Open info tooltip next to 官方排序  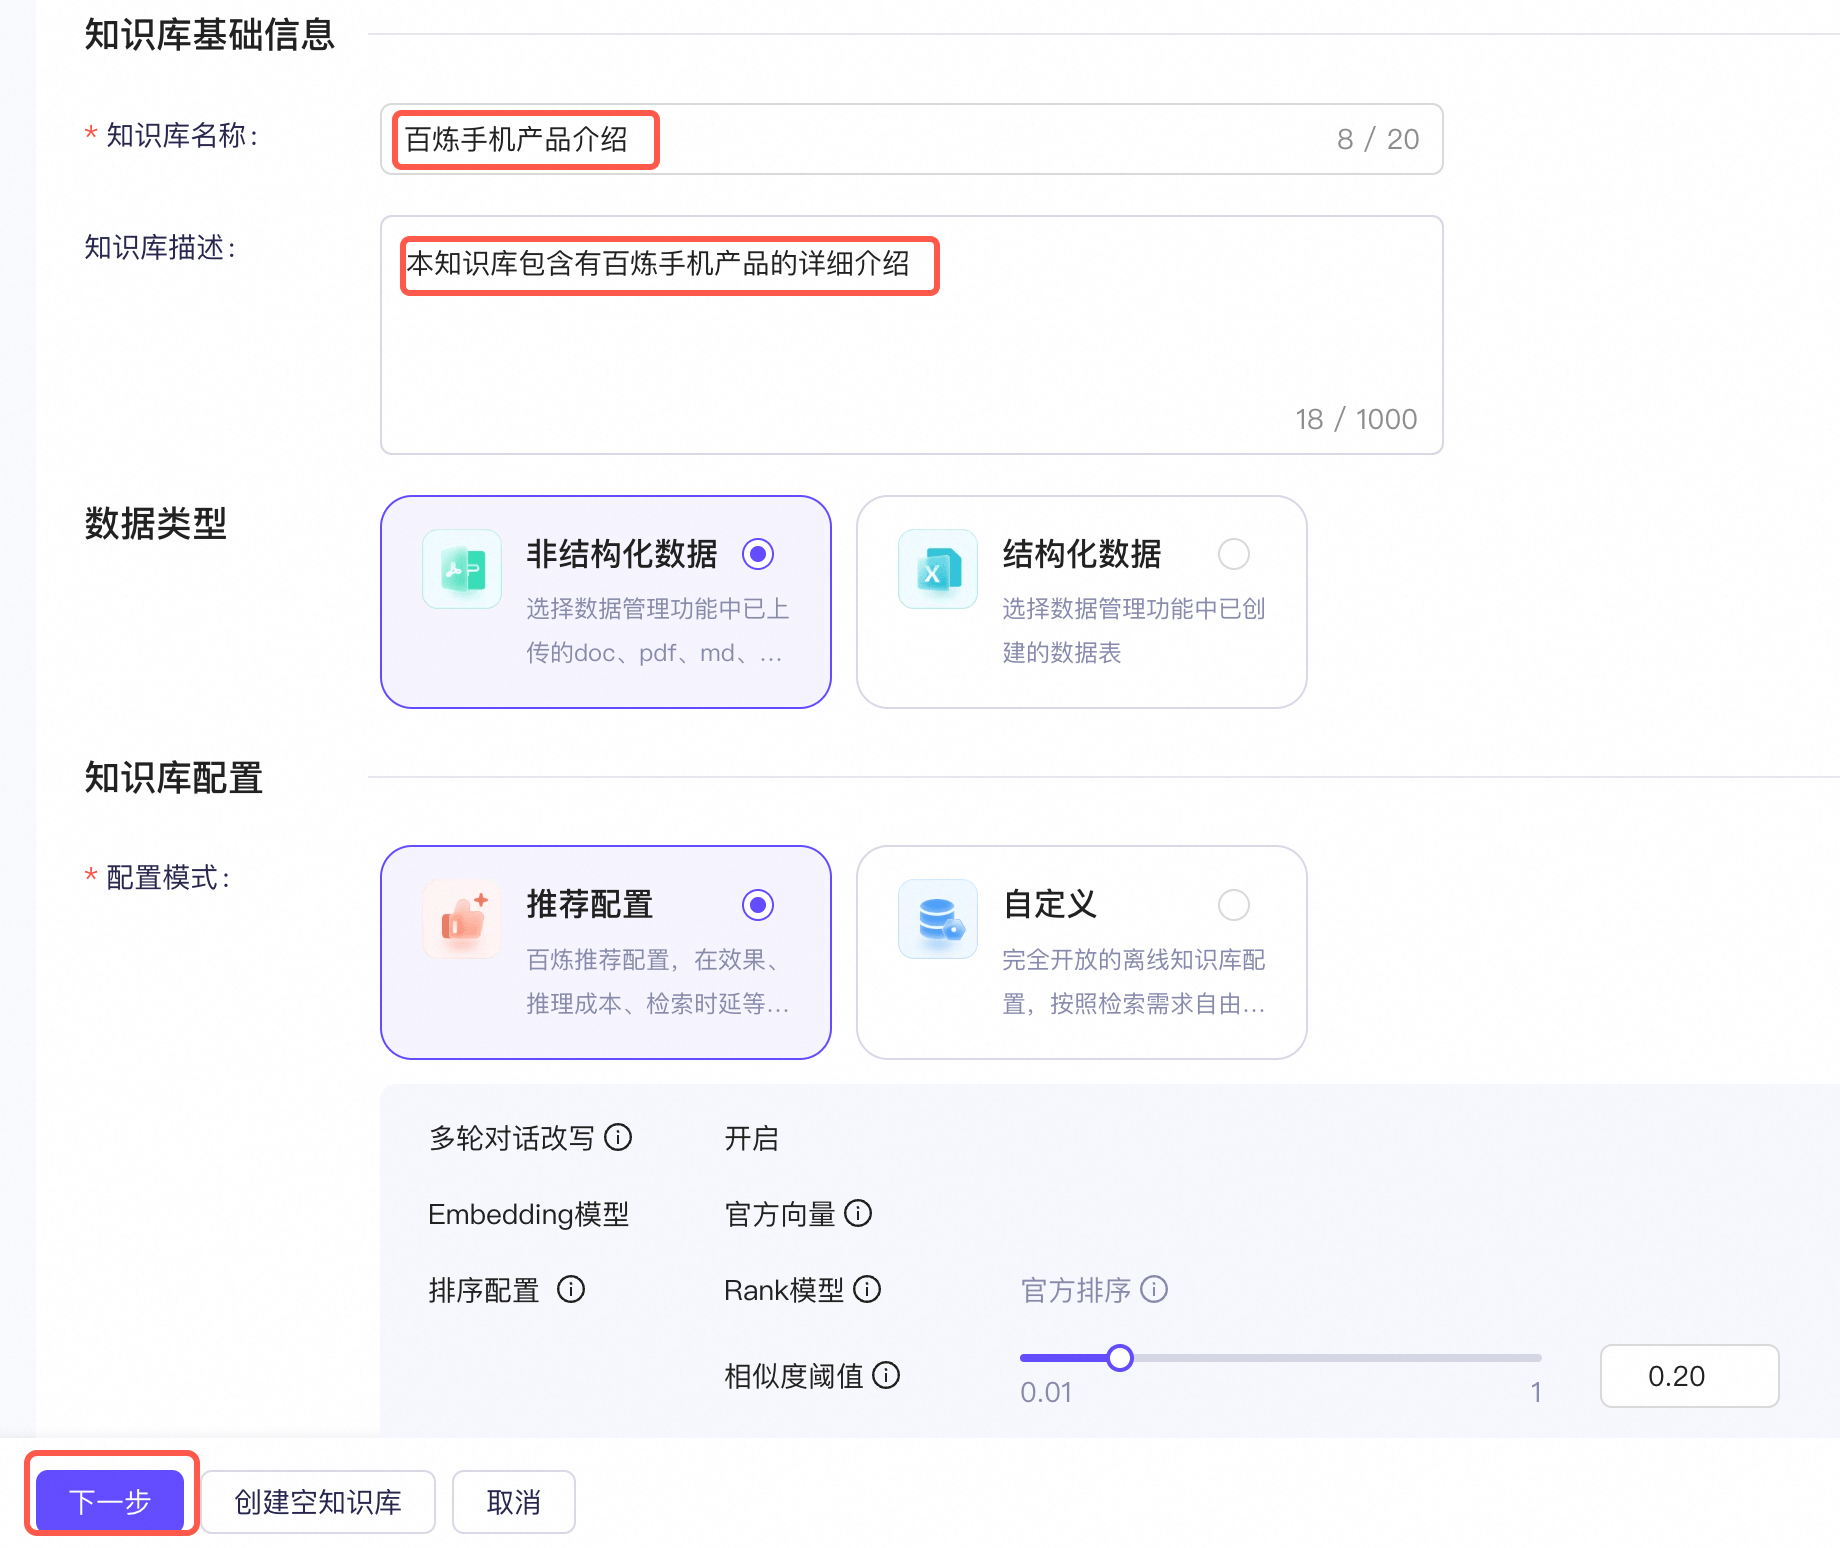coord(1154,1289)
